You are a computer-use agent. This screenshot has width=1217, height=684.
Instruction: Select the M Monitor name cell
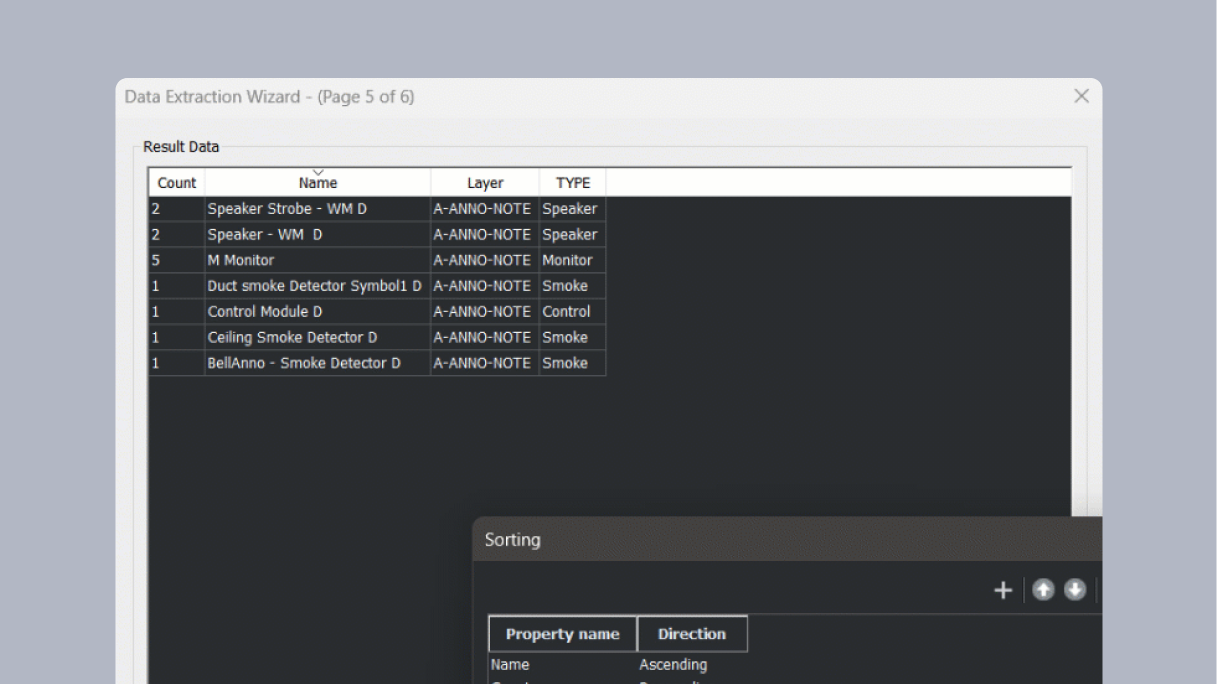click(x=318, y=260)
